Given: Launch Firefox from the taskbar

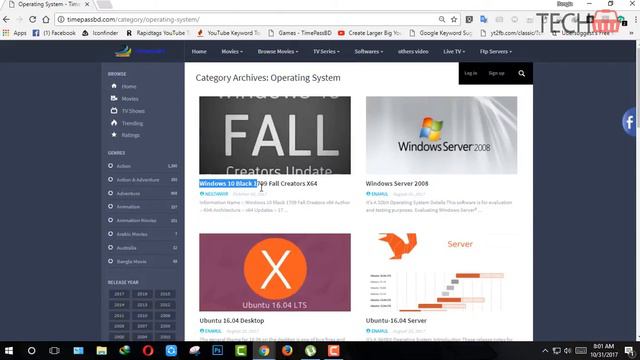Looking at the screenshot, I should [x=287, y=351].
